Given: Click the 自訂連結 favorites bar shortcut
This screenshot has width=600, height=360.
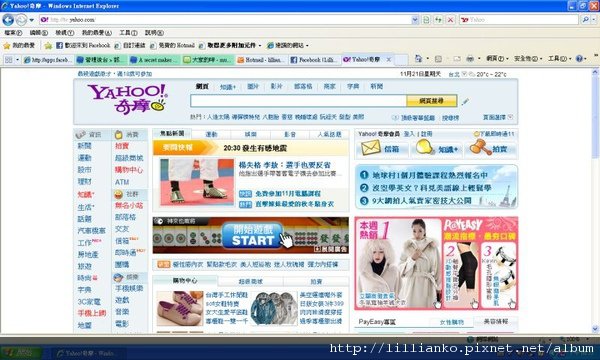Looking at the screenshot, I should [130, 46].
